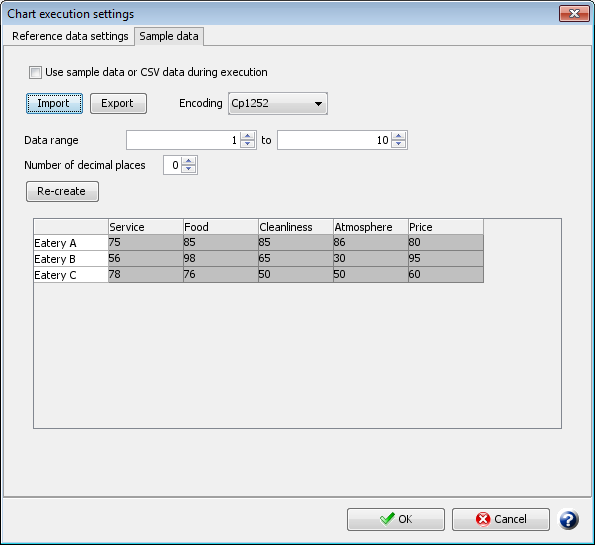The height and width of the screenshot is (545, 595).
Task: Open the Encoding Cp1252 dropdown
Action: (x=278, y=103)
